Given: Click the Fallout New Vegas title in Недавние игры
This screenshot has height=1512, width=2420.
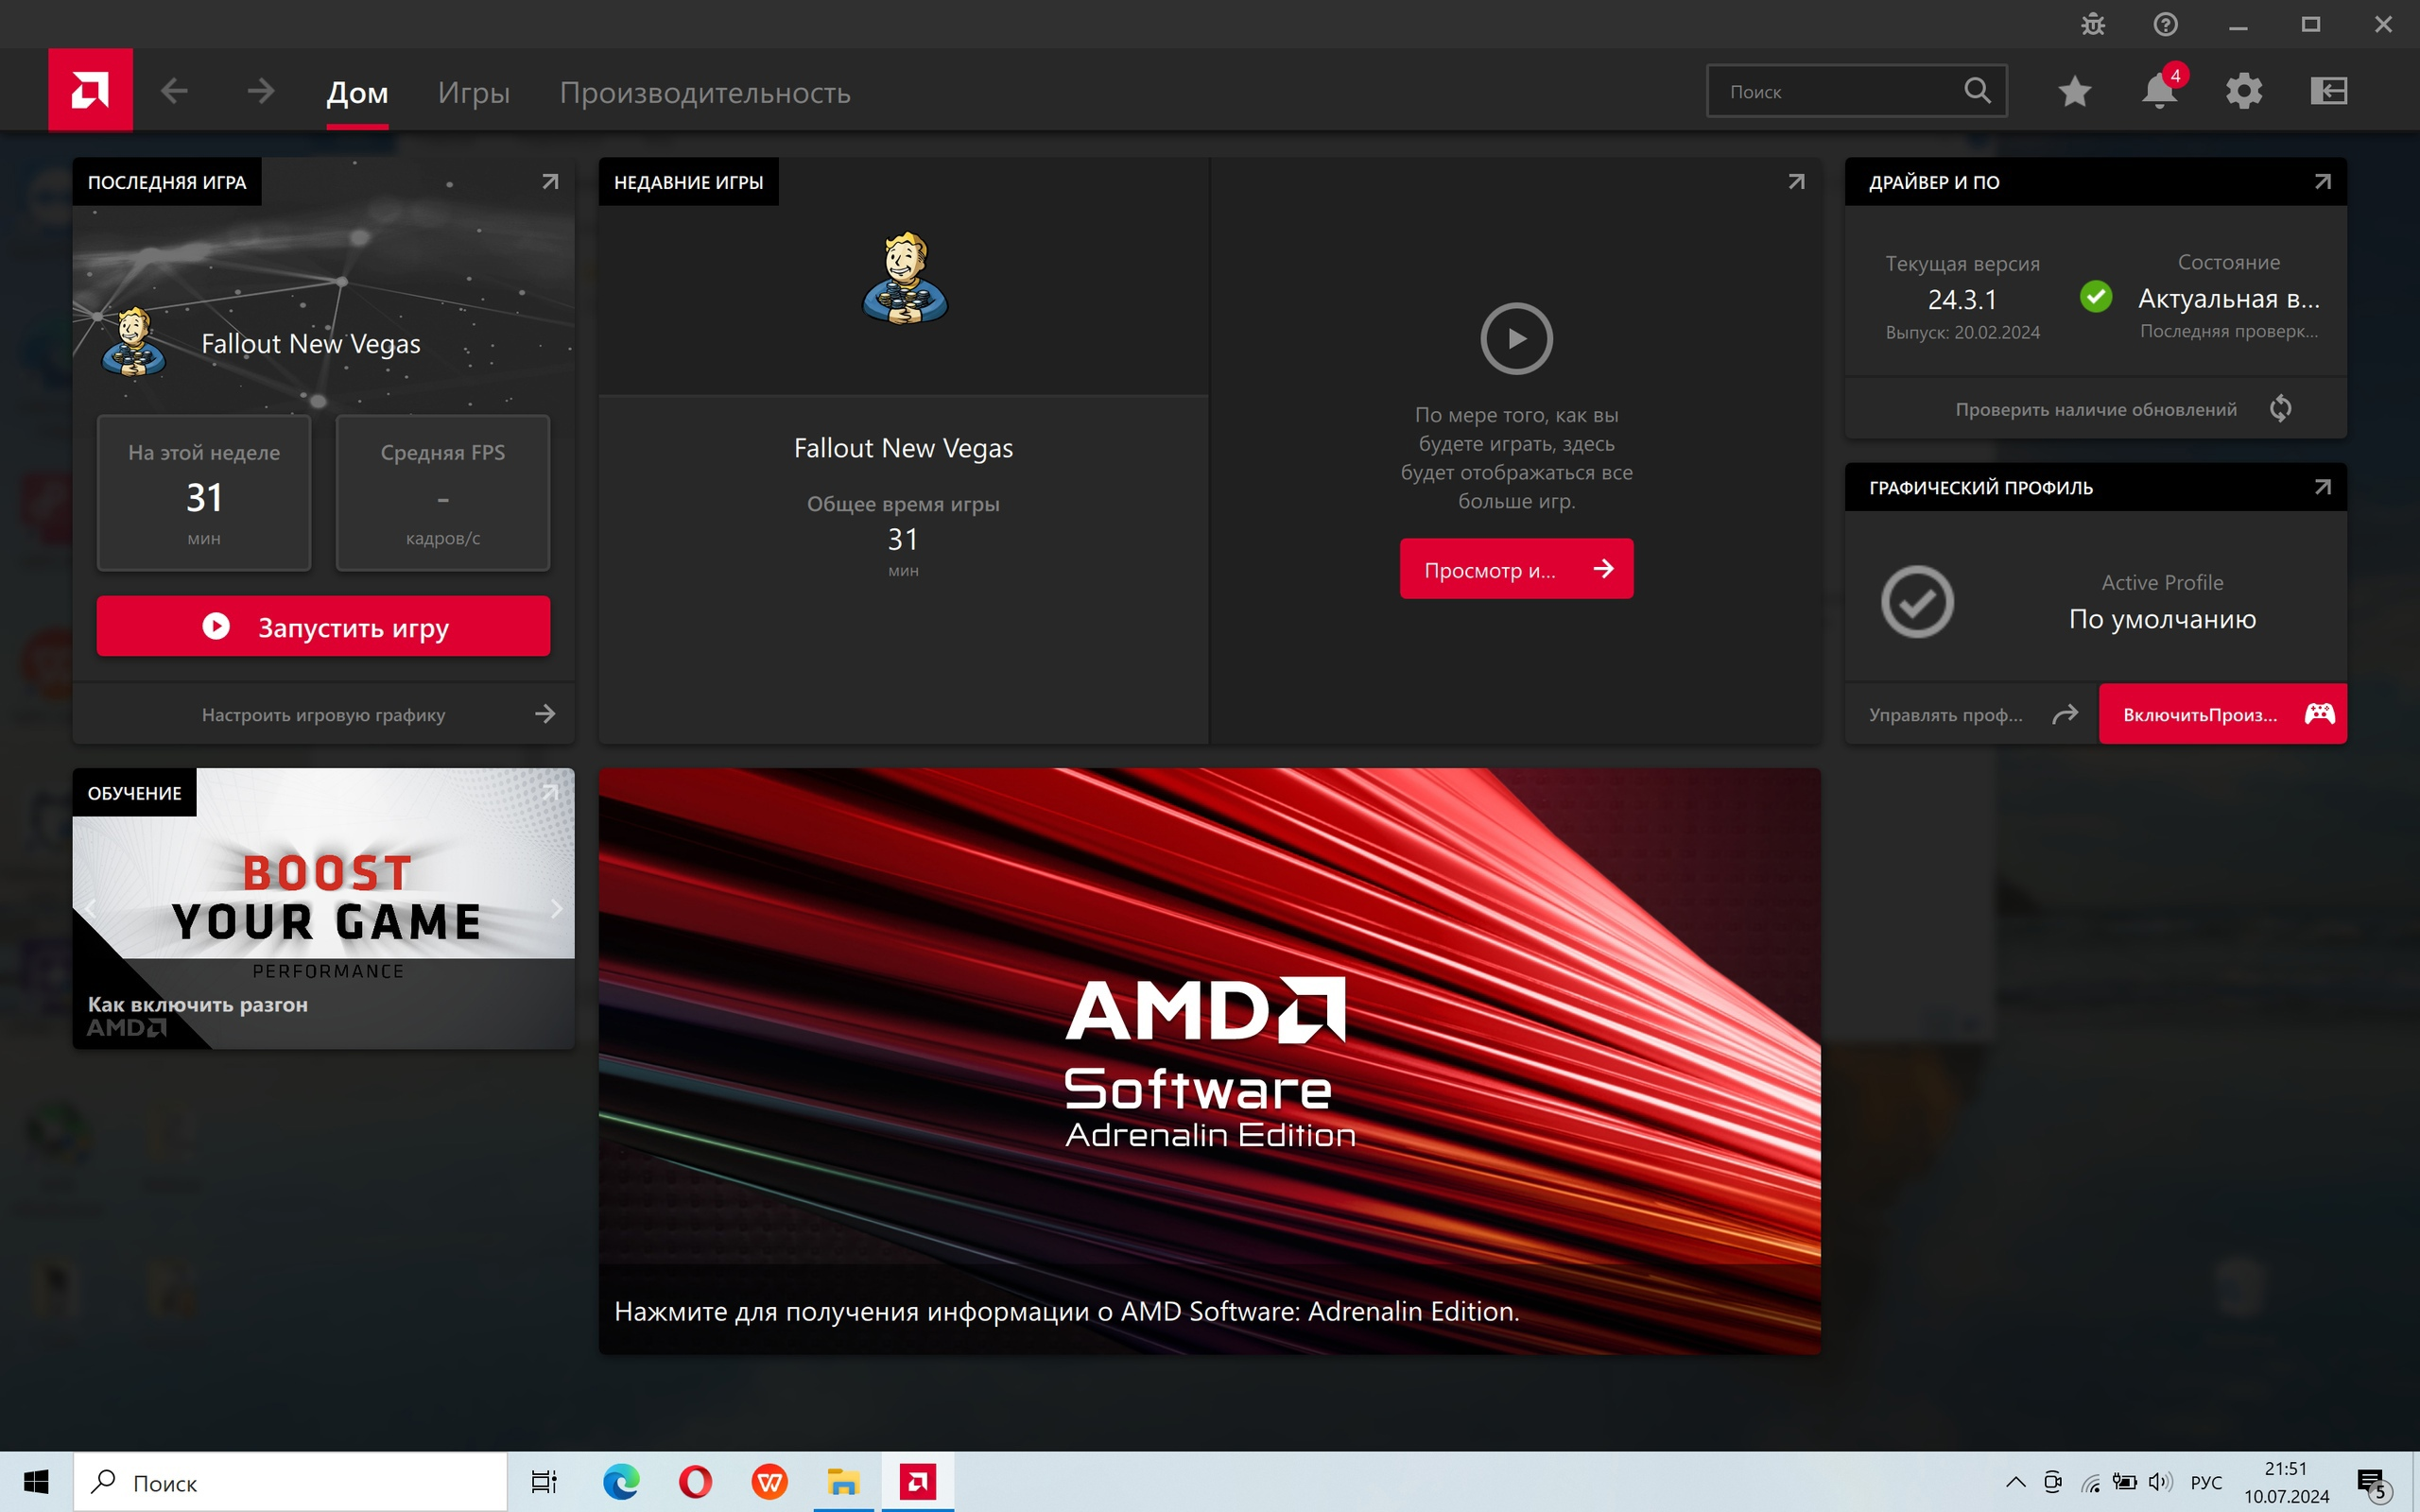Looking at the screenshot, I should [903, 448].
